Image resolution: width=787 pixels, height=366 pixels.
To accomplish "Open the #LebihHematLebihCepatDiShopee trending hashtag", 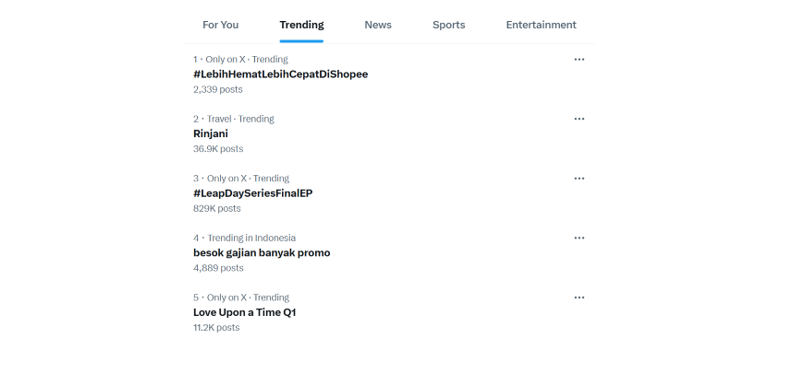I will pyautogui.click(x=281, y=74).
